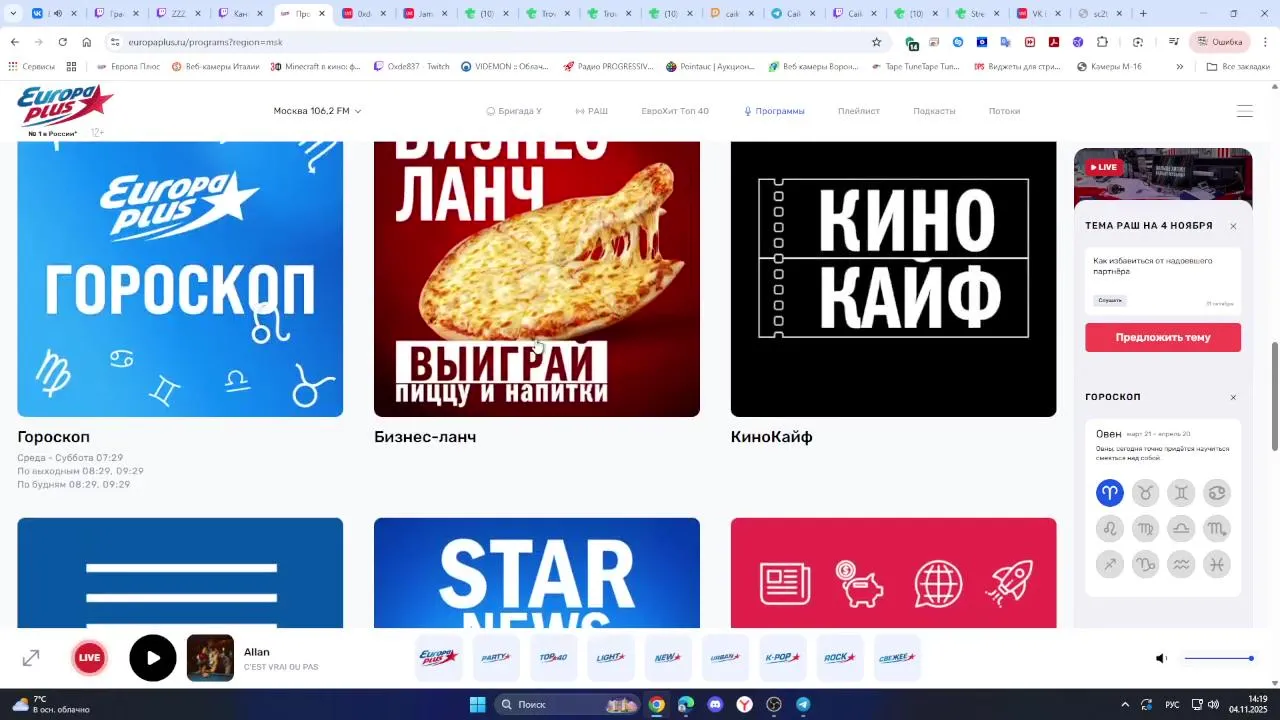Image resolution: width=1280 pixels, height=720 pixels.
Task: Select the Taurus zodiac sign icon
Action: pos(1145,493)
